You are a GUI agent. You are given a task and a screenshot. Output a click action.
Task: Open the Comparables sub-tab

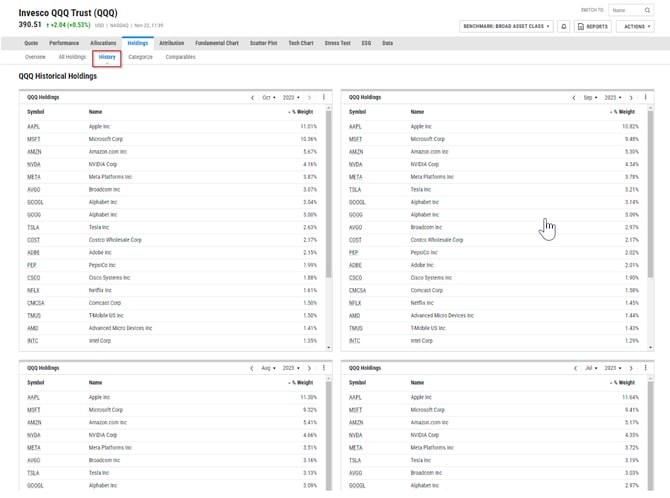180,57
